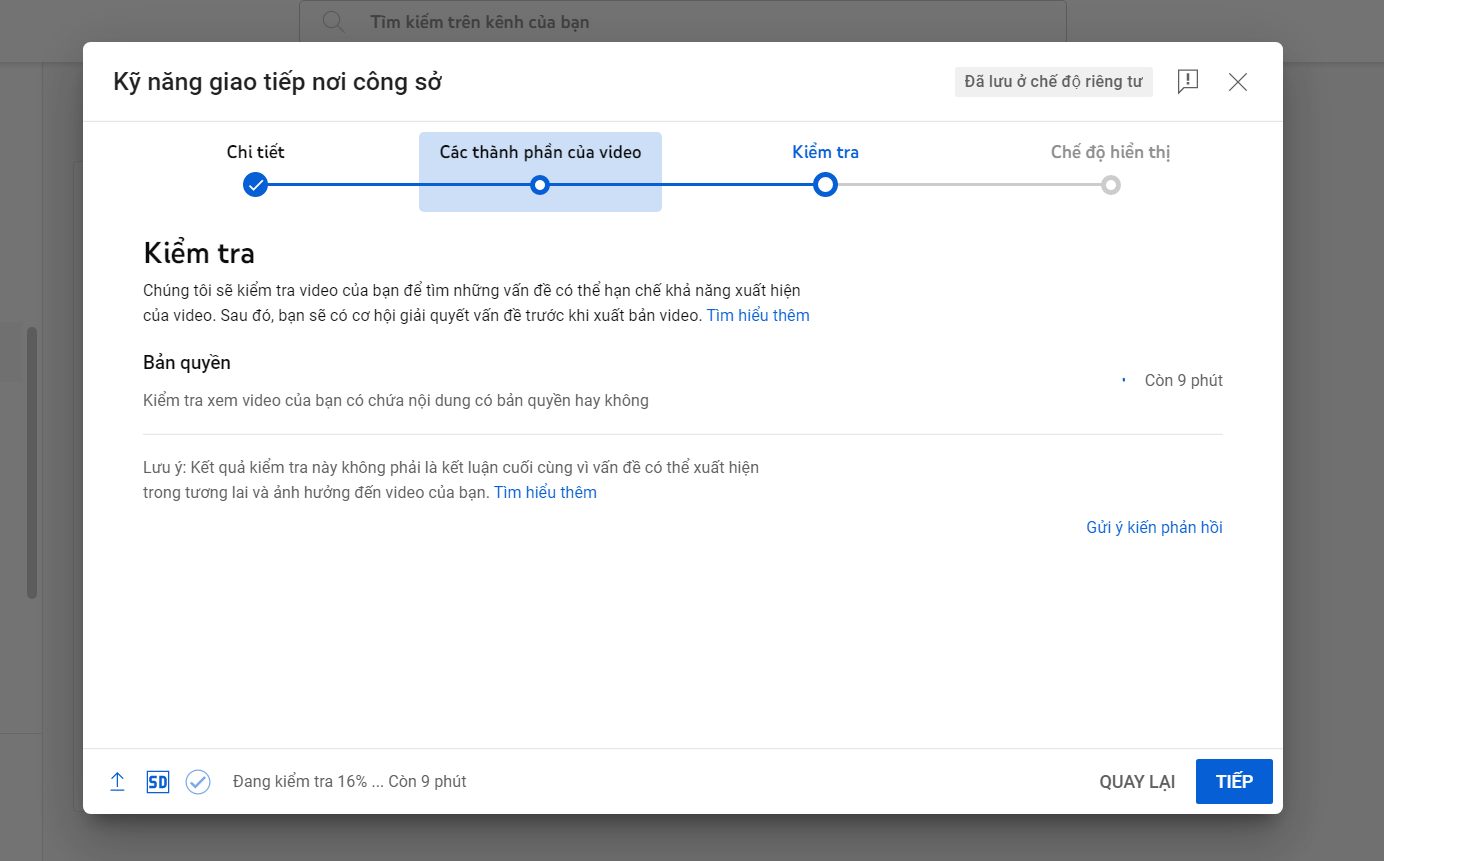Open the Chi tiết step tab
The image size is (1472, 861).
256,152
